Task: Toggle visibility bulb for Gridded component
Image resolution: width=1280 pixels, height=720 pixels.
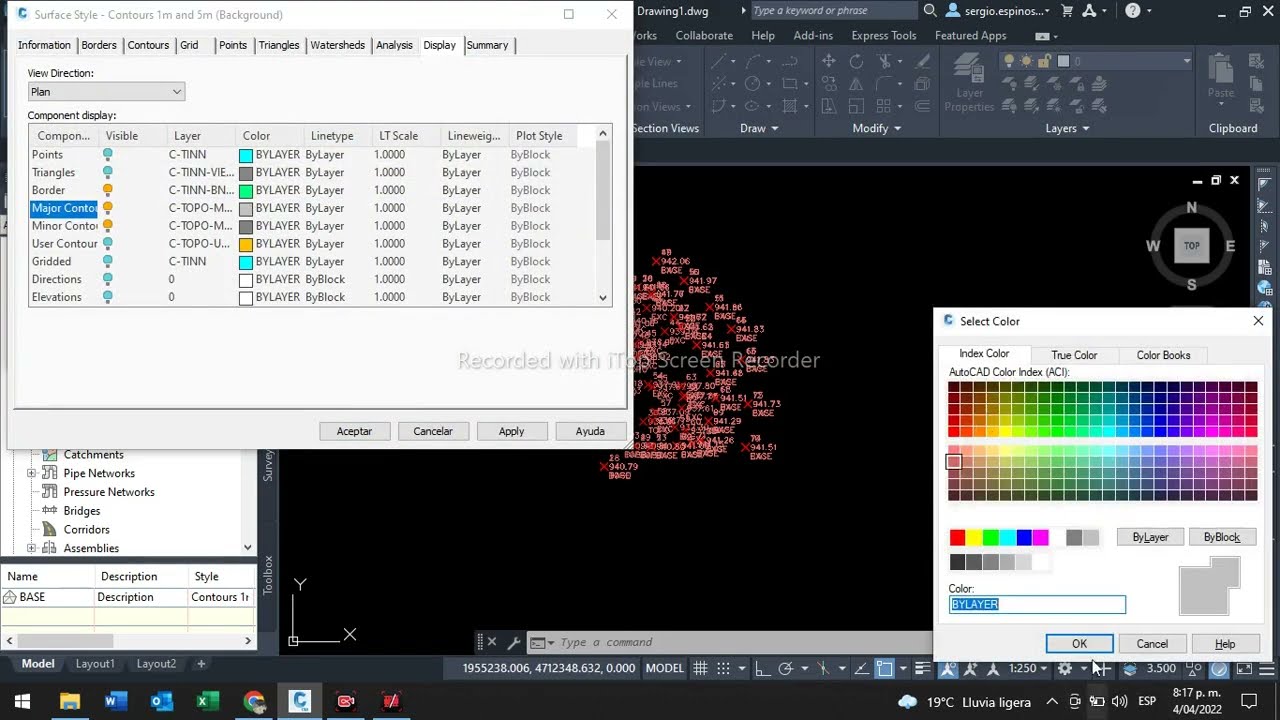Action: tap(108, 262)
